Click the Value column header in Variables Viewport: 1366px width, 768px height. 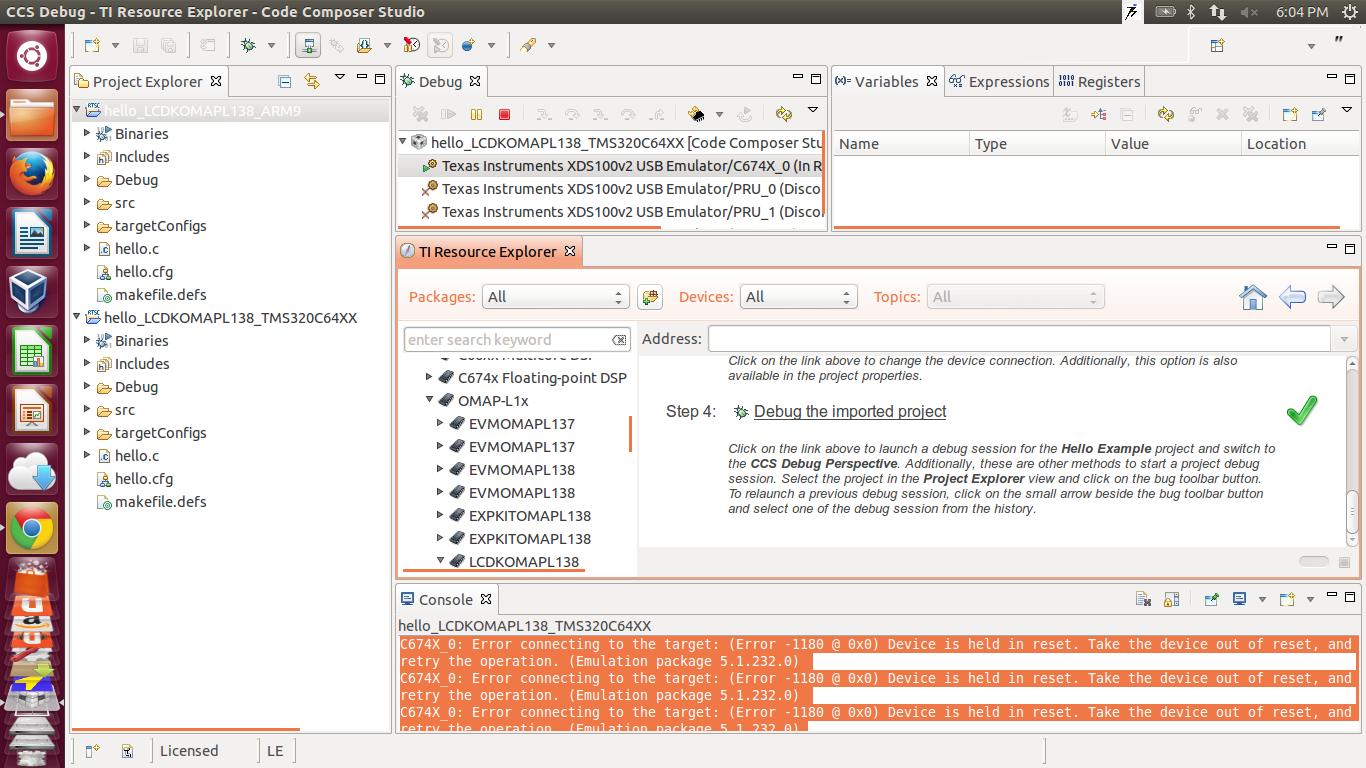click(1171, 144)
